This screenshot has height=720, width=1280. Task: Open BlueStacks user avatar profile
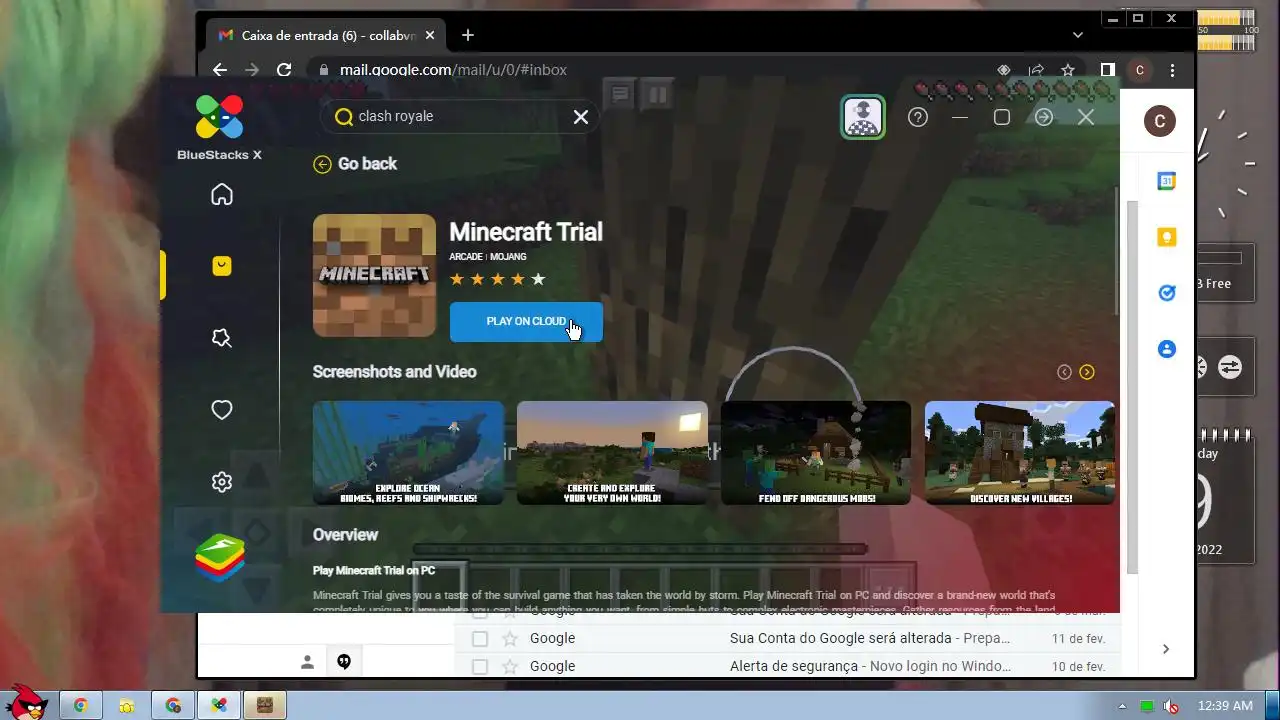coord(863,117)
